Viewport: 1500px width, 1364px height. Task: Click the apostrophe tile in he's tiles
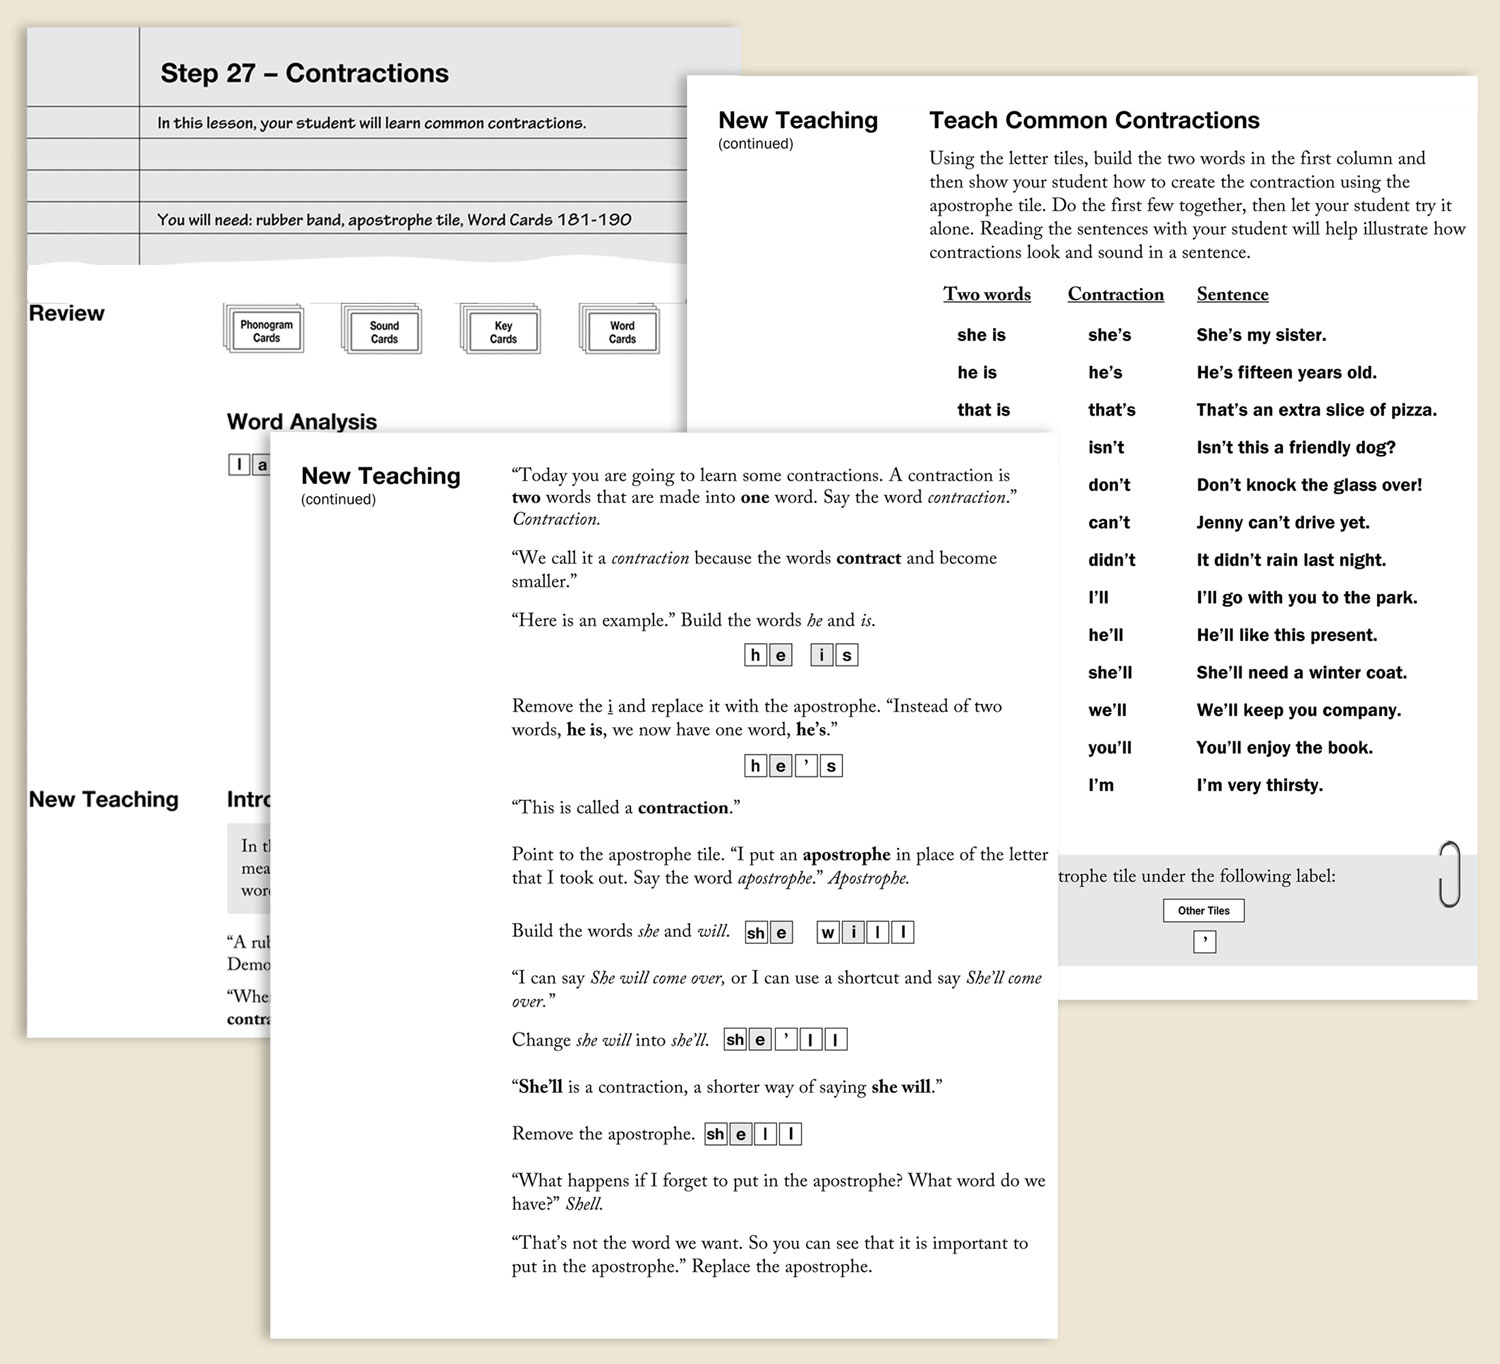(x=806, y=766)
